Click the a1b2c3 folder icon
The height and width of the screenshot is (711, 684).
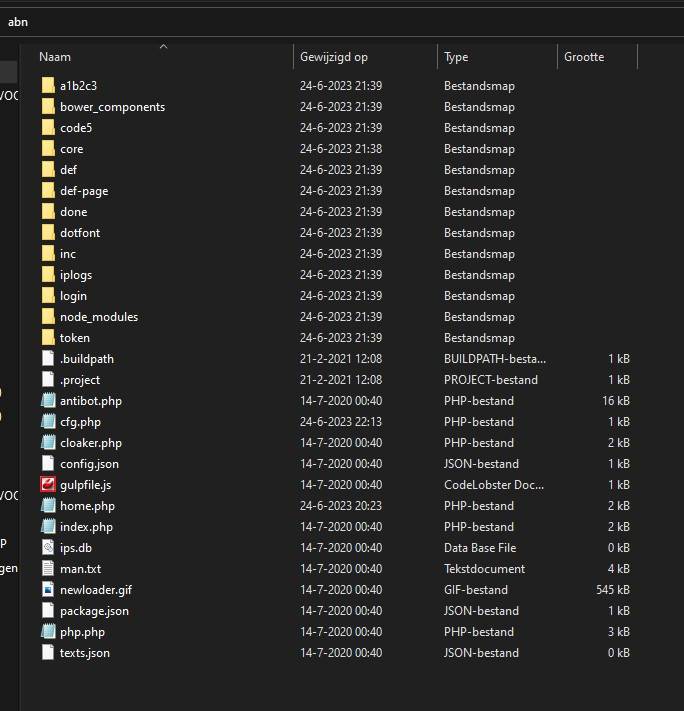point(48,85)
